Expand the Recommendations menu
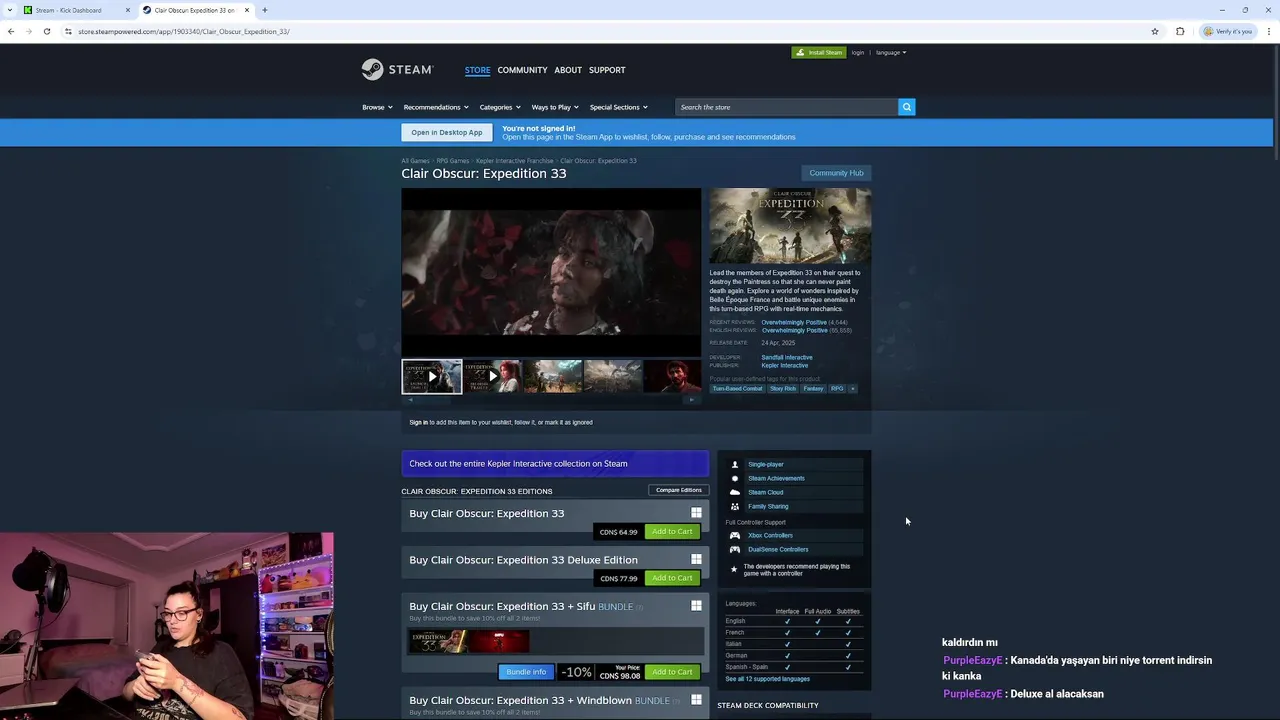Viewport: 1280px width, 720px height. (x=436, y=107)
